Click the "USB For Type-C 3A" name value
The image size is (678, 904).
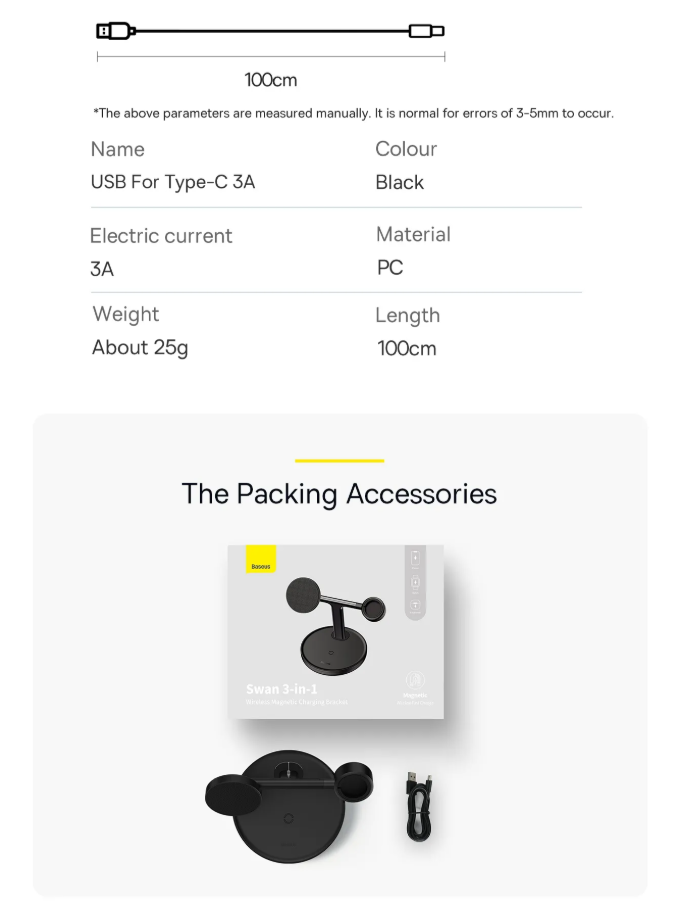click(x=173, y=182)
